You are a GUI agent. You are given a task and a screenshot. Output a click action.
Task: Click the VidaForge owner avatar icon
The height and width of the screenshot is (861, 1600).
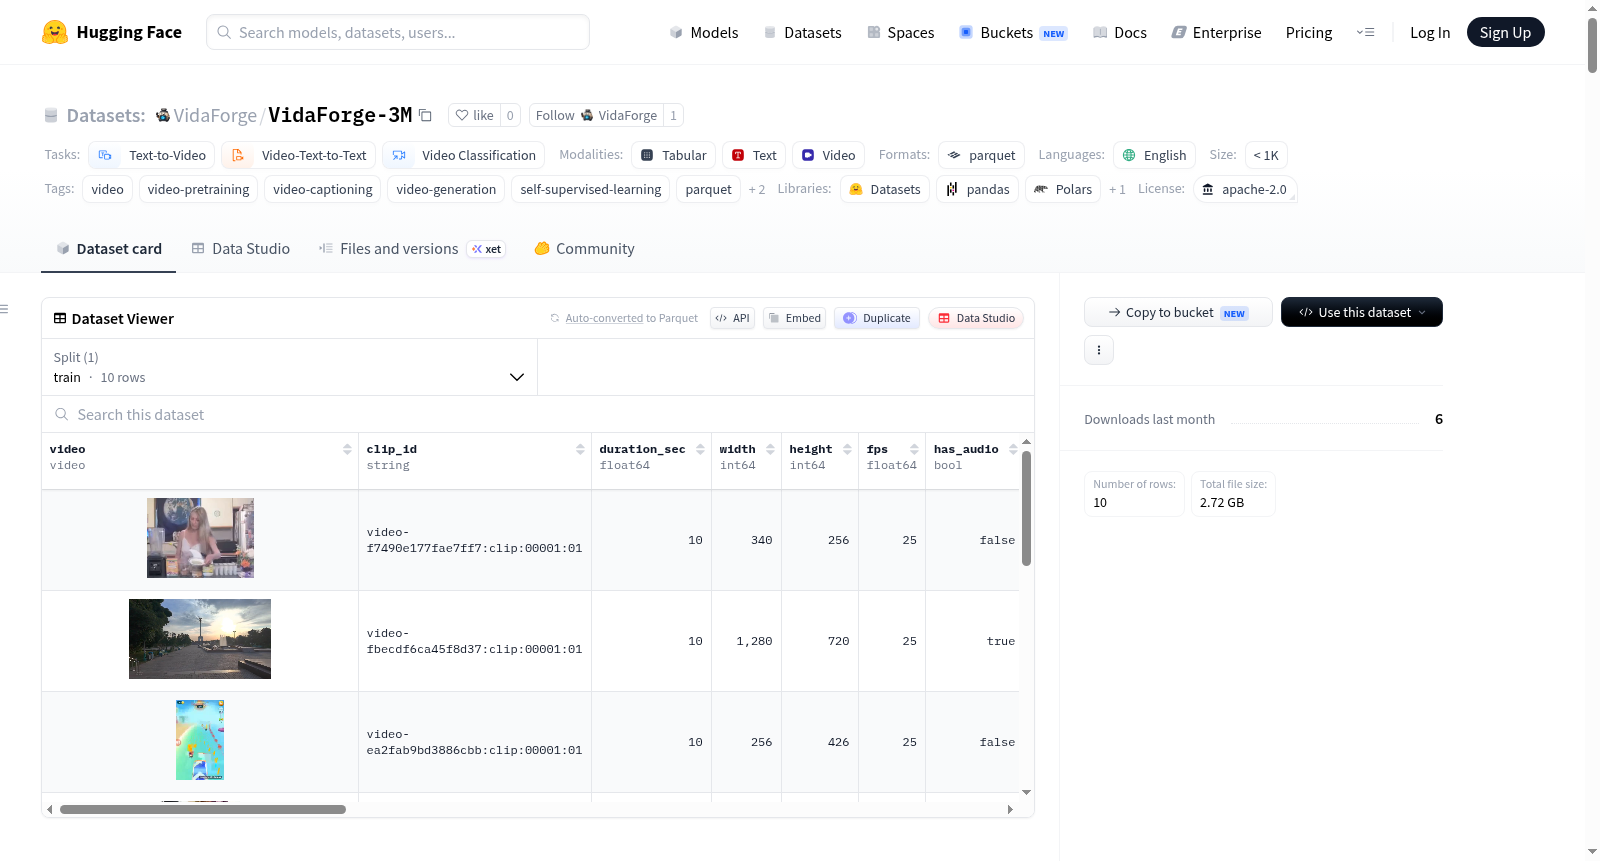point(163,115)
